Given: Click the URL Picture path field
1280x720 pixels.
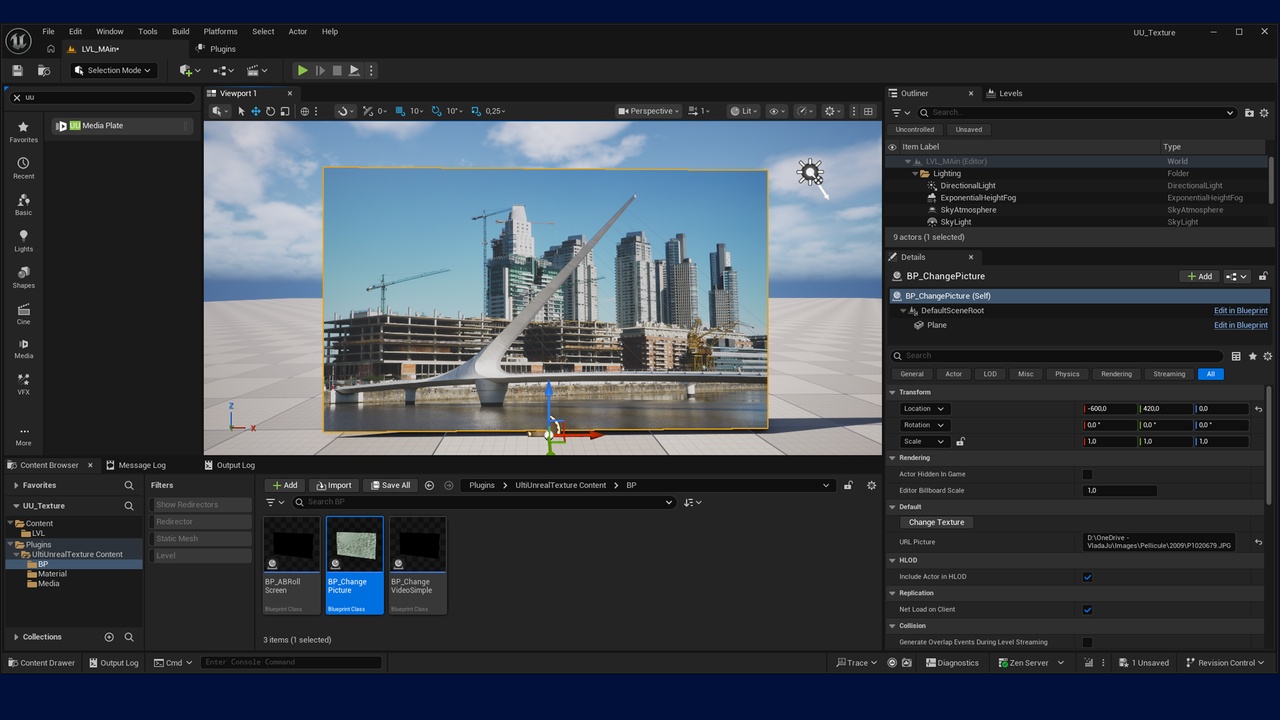Looking at the screenshot, I should point(1159,542).
